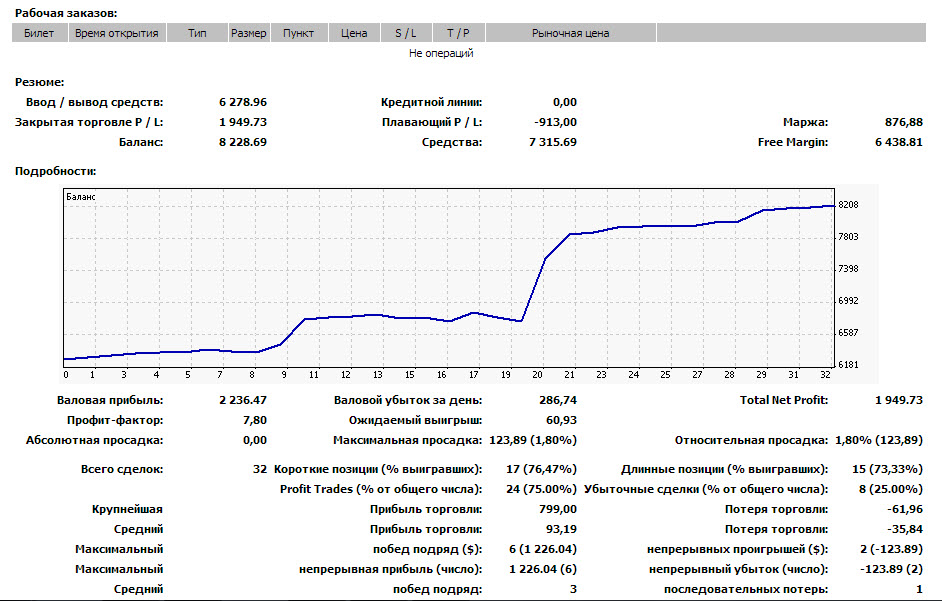The height and width of the screenshot is (601, 942).
Task: Click the 'Абсолютная просадка:' label
Action: (94, 440)
